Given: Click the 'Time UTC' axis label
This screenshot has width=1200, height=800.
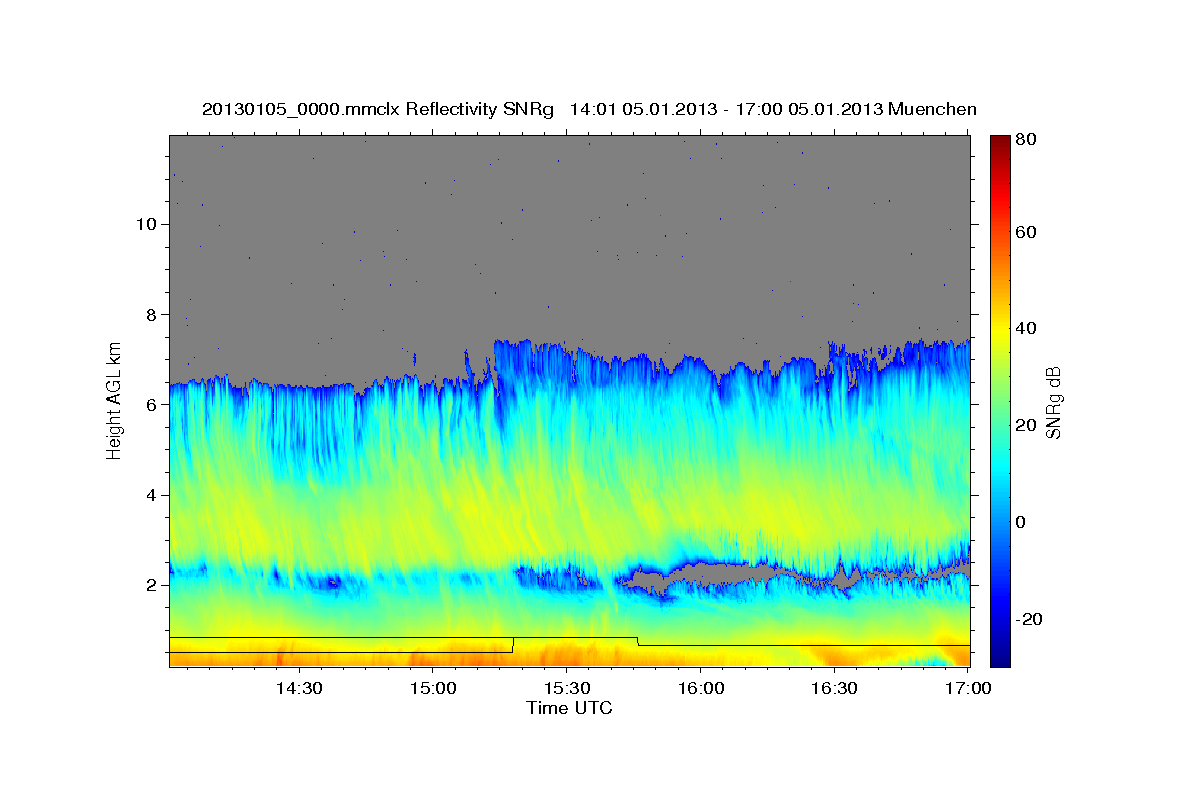Looking at the screenshot, I should [x=569, y=708].
